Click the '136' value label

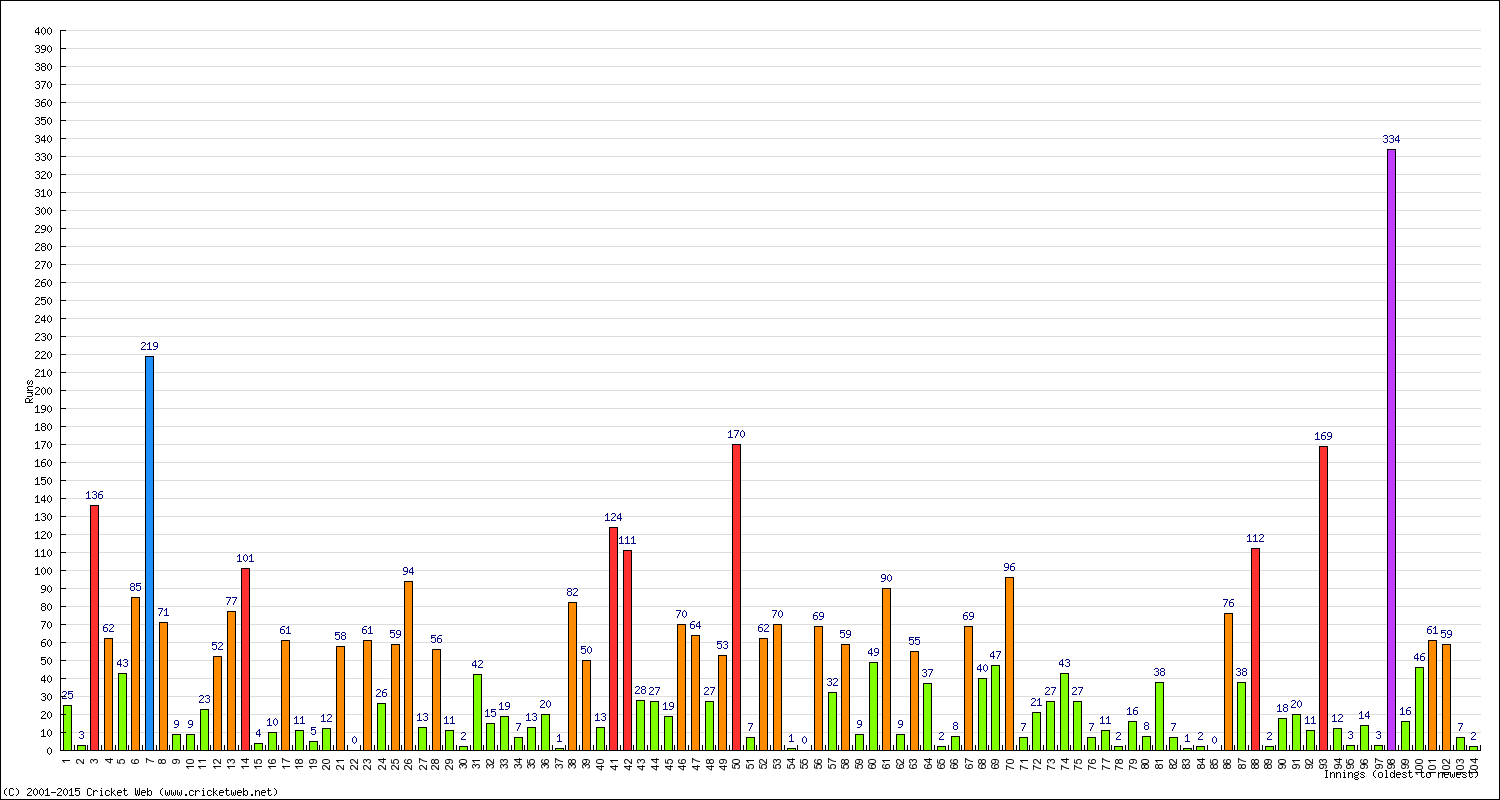(x=94, y=495)
